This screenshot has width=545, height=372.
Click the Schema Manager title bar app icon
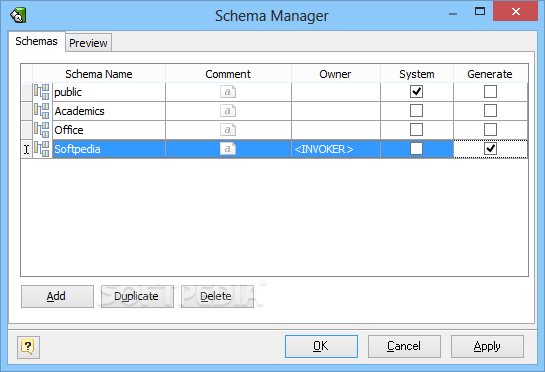coord(18,15)
